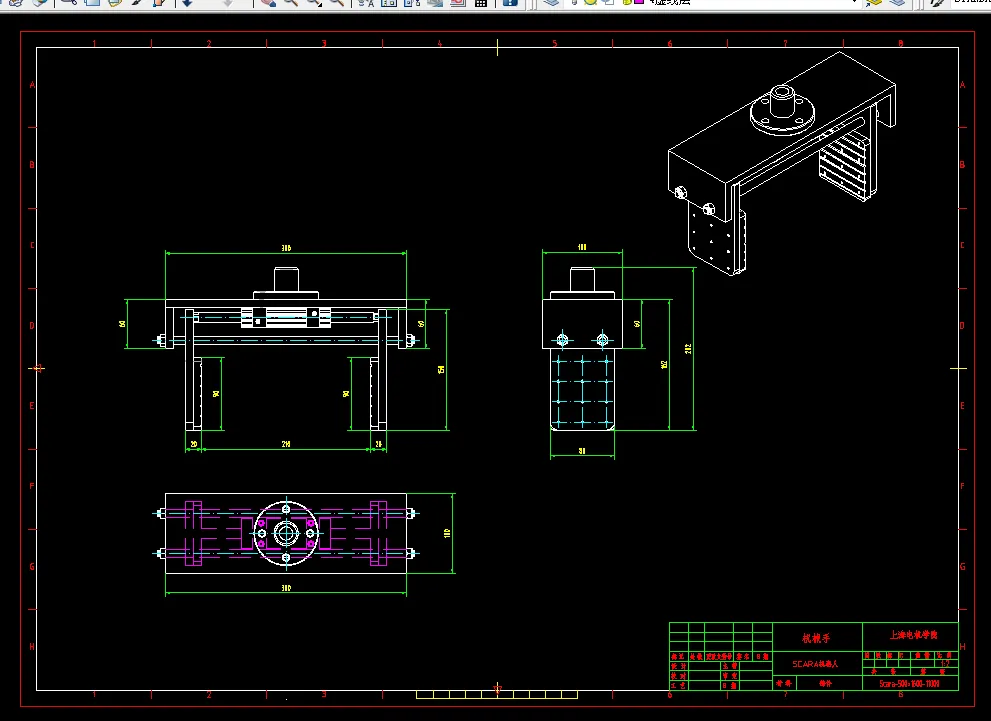Click zone number 4 on top border
The height and width of the screenshot is (721, 991).
point(440,44)
